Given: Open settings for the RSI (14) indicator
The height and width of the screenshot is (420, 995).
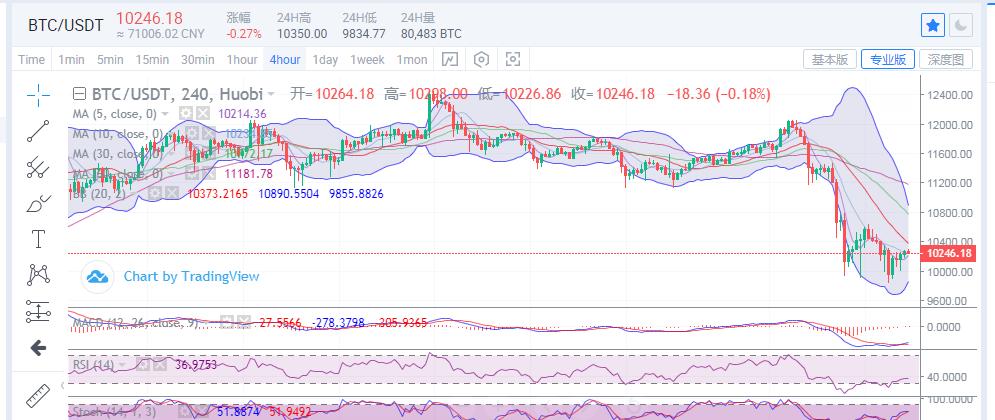Looking at the screenshot, I should (143, 364).
